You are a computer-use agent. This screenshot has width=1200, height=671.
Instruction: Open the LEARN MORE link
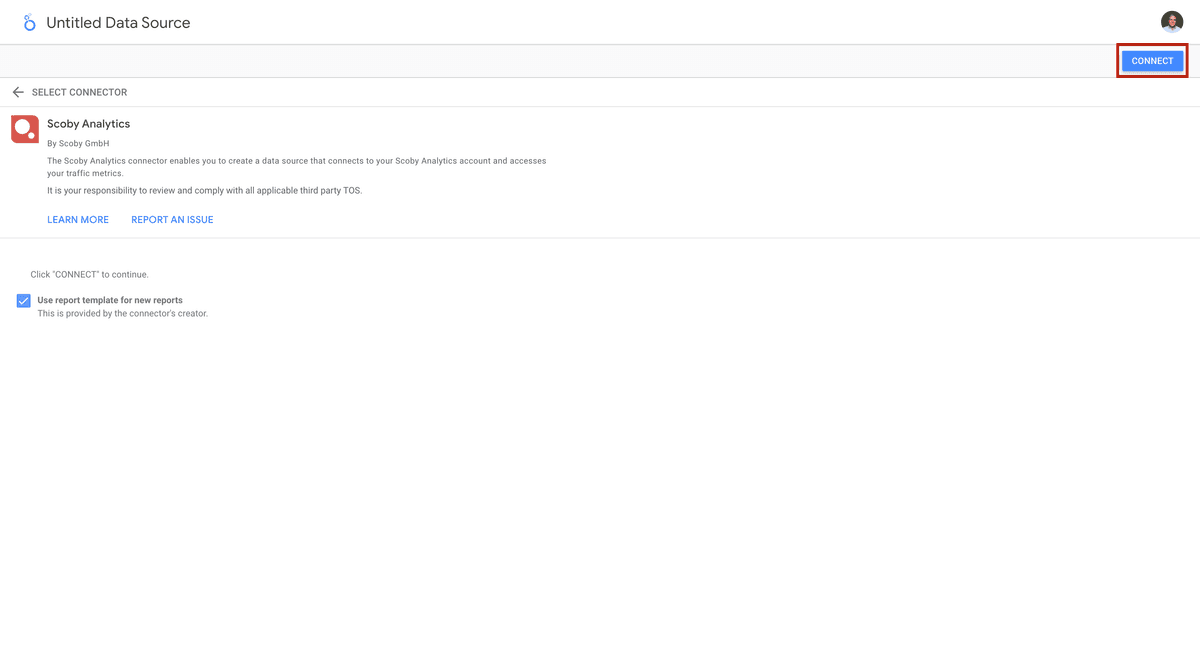(78, 220)
